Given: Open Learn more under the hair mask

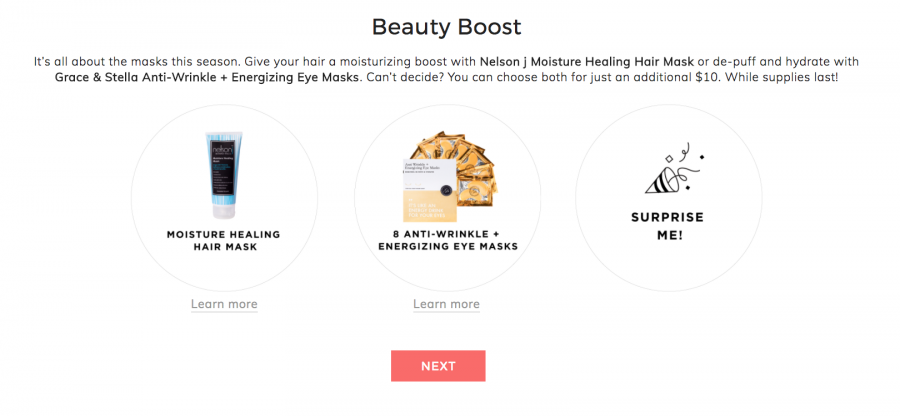Looking at the screenshot, I should [x=224, y=304].
